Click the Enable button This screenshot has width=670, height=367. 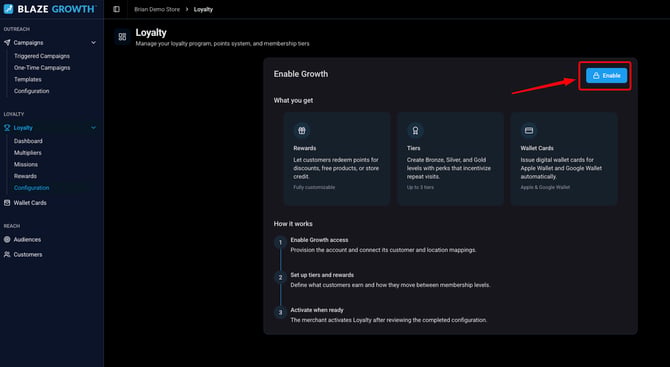(606, 76)
